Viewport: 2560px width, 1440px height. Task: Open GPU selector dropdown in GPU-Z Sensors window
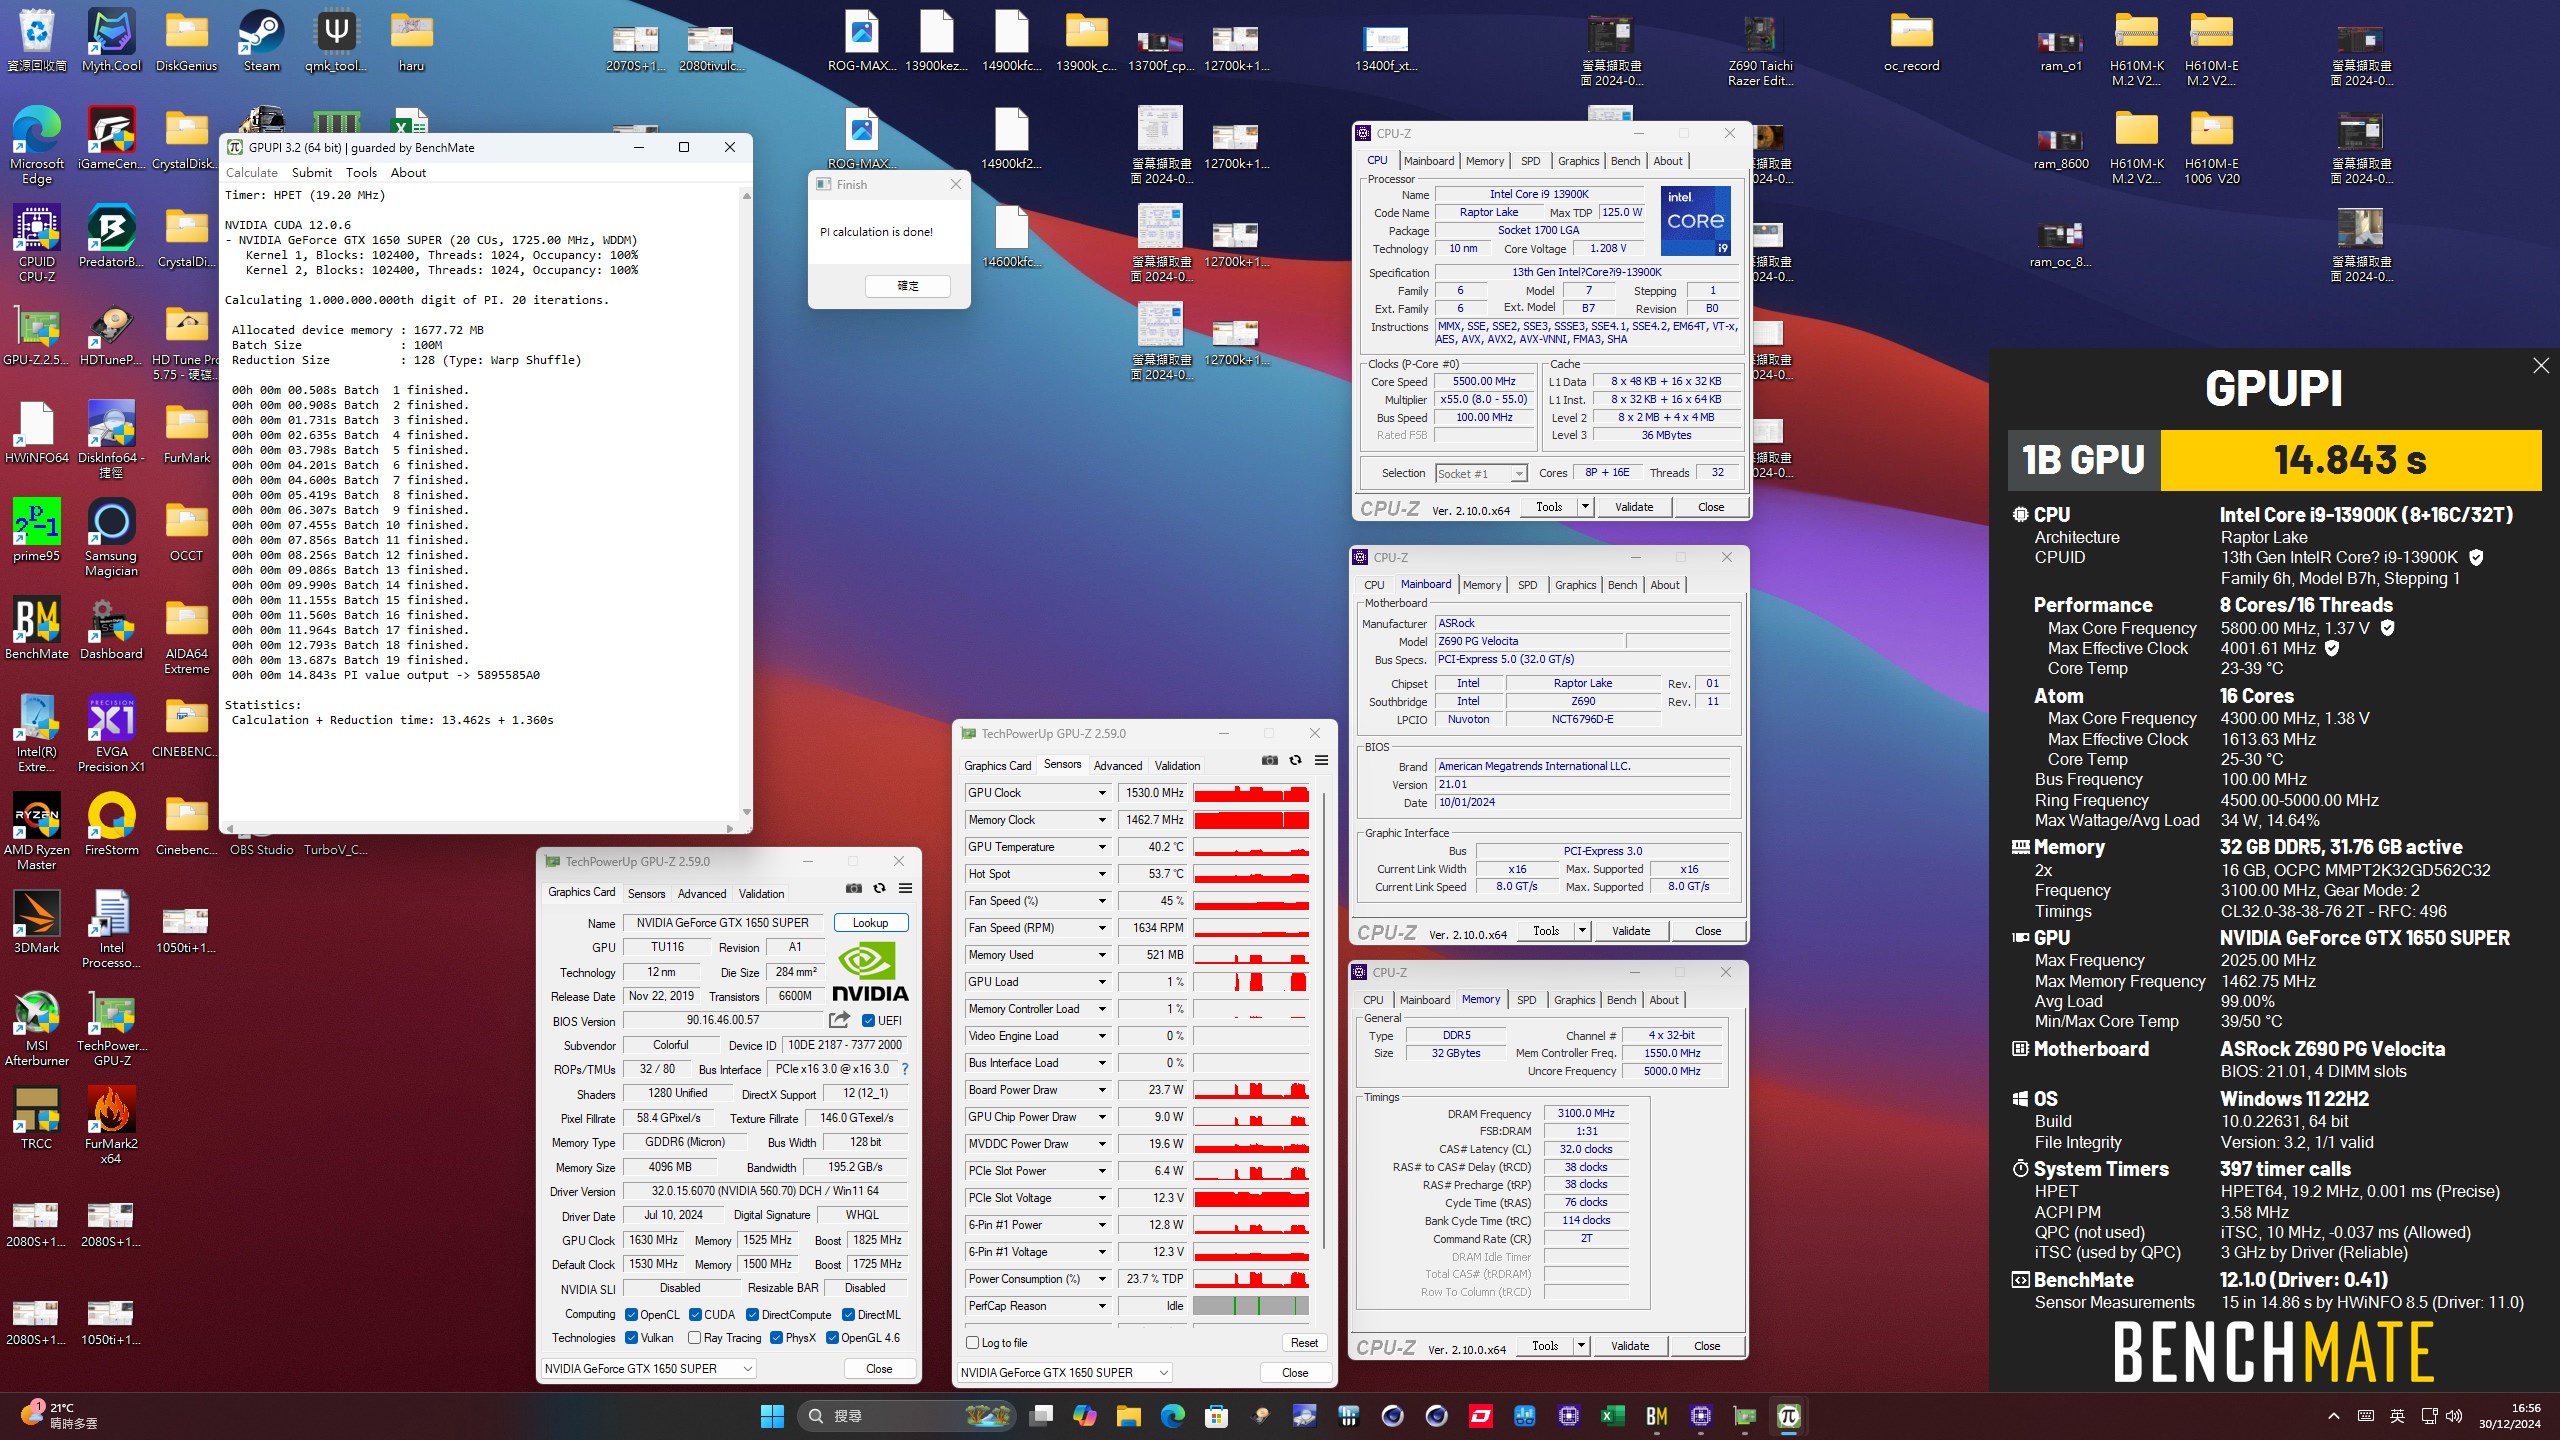click(1065, 1373)
